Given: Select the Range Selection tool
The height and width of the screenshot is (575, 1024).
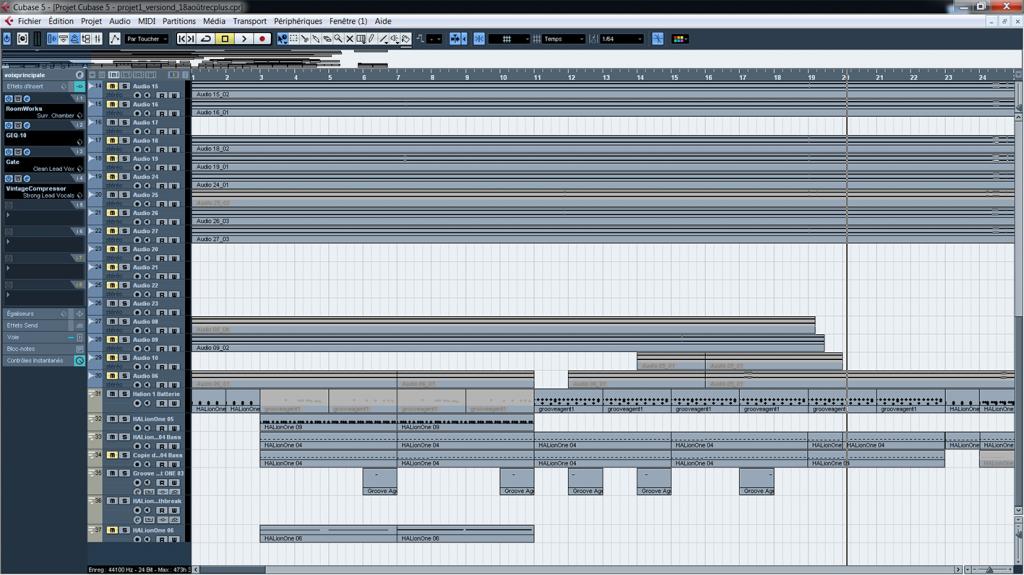Looking at the screenshot, I should click(x=294, y=39).
